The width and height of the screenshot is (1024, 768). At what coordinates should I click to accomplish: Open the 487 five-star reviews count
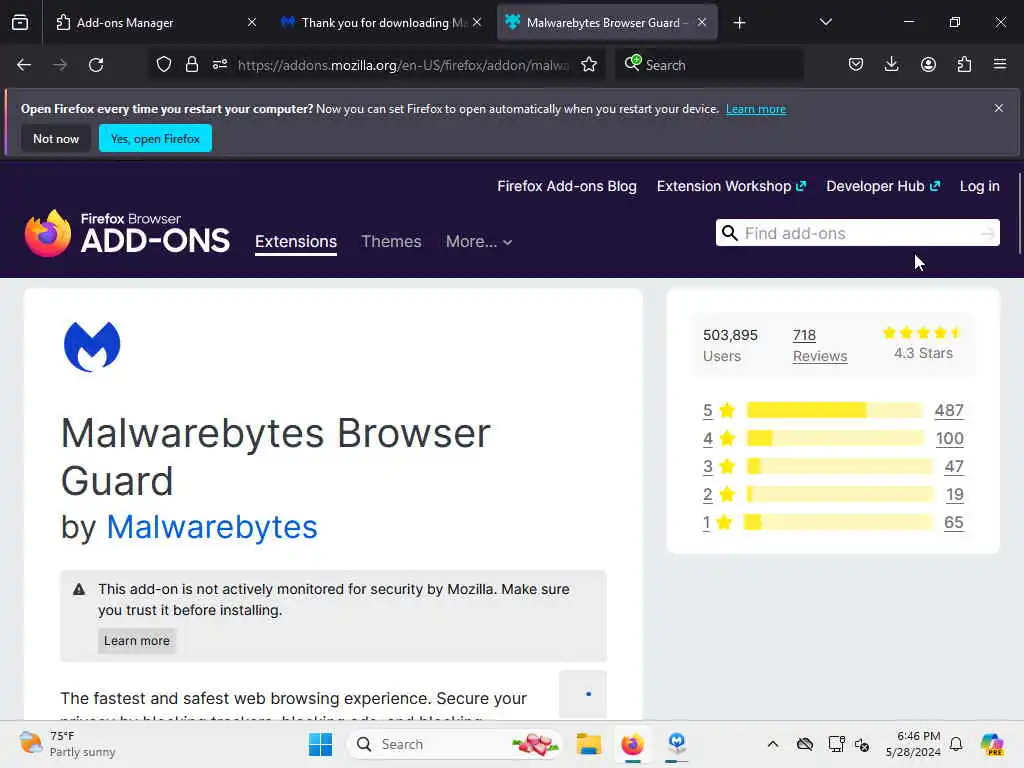coord(948,410)
